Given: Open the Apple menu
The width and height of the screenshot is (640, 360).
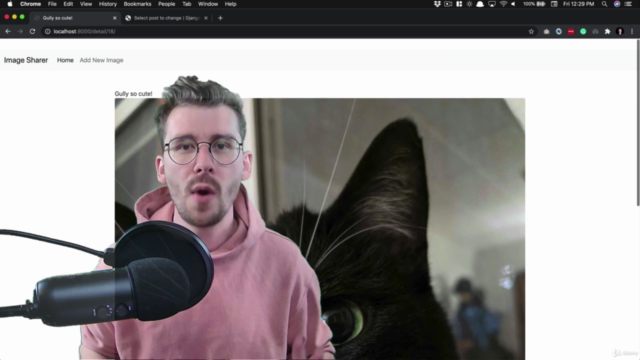Looking at the screenshot, I should pyautogui.click(x=10, y=4).
